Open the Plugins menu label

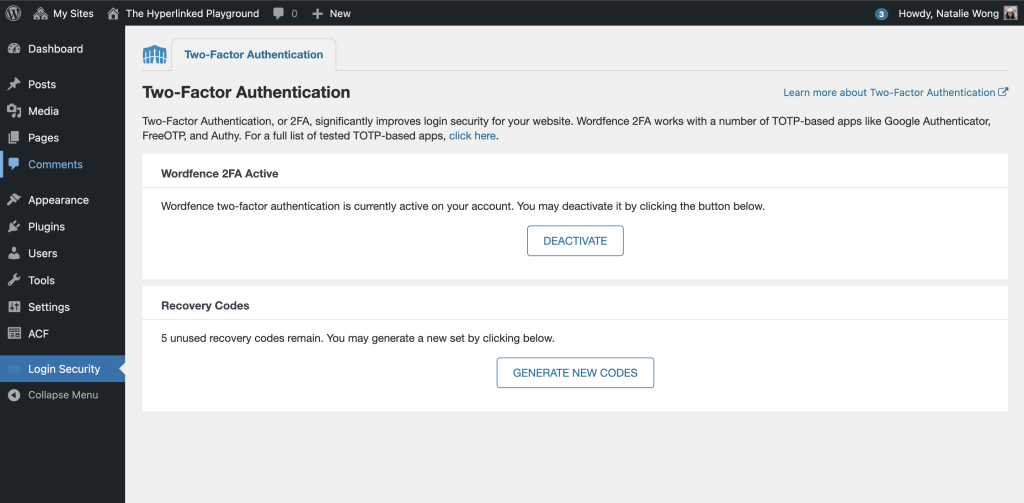pos(46,227)
